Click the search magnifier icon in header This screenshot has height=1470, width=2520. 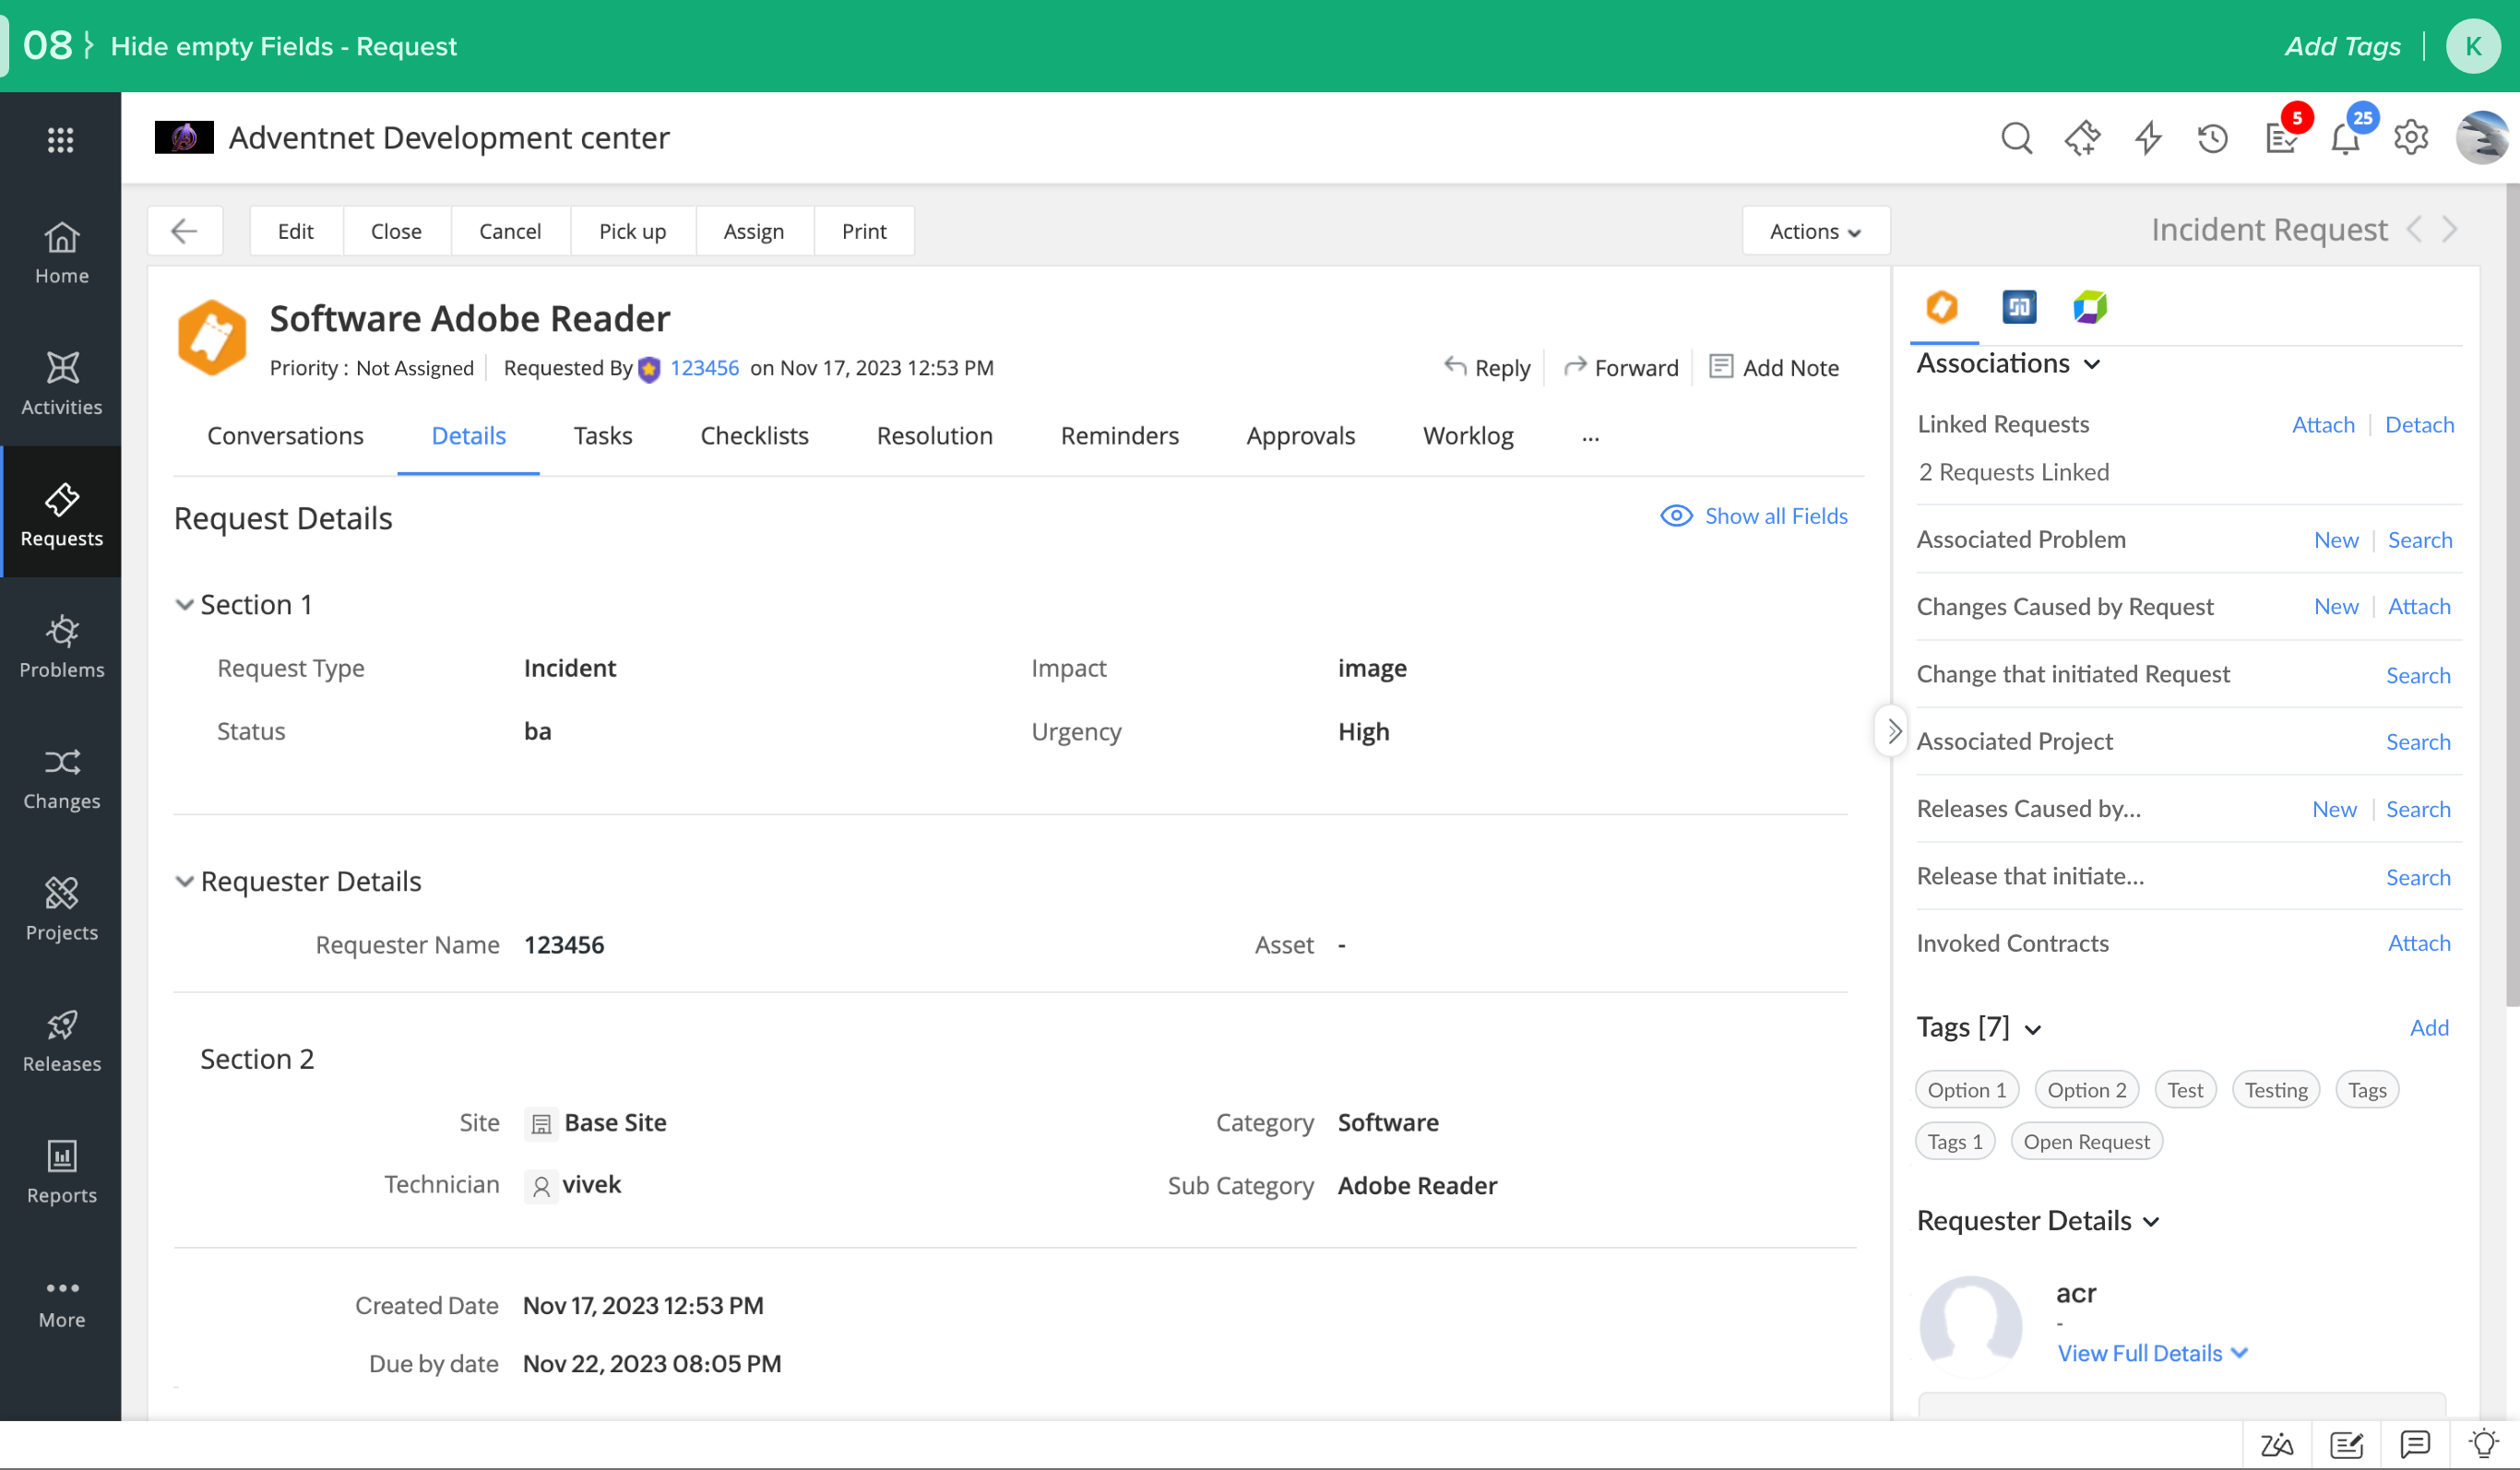coord(2016,137)
